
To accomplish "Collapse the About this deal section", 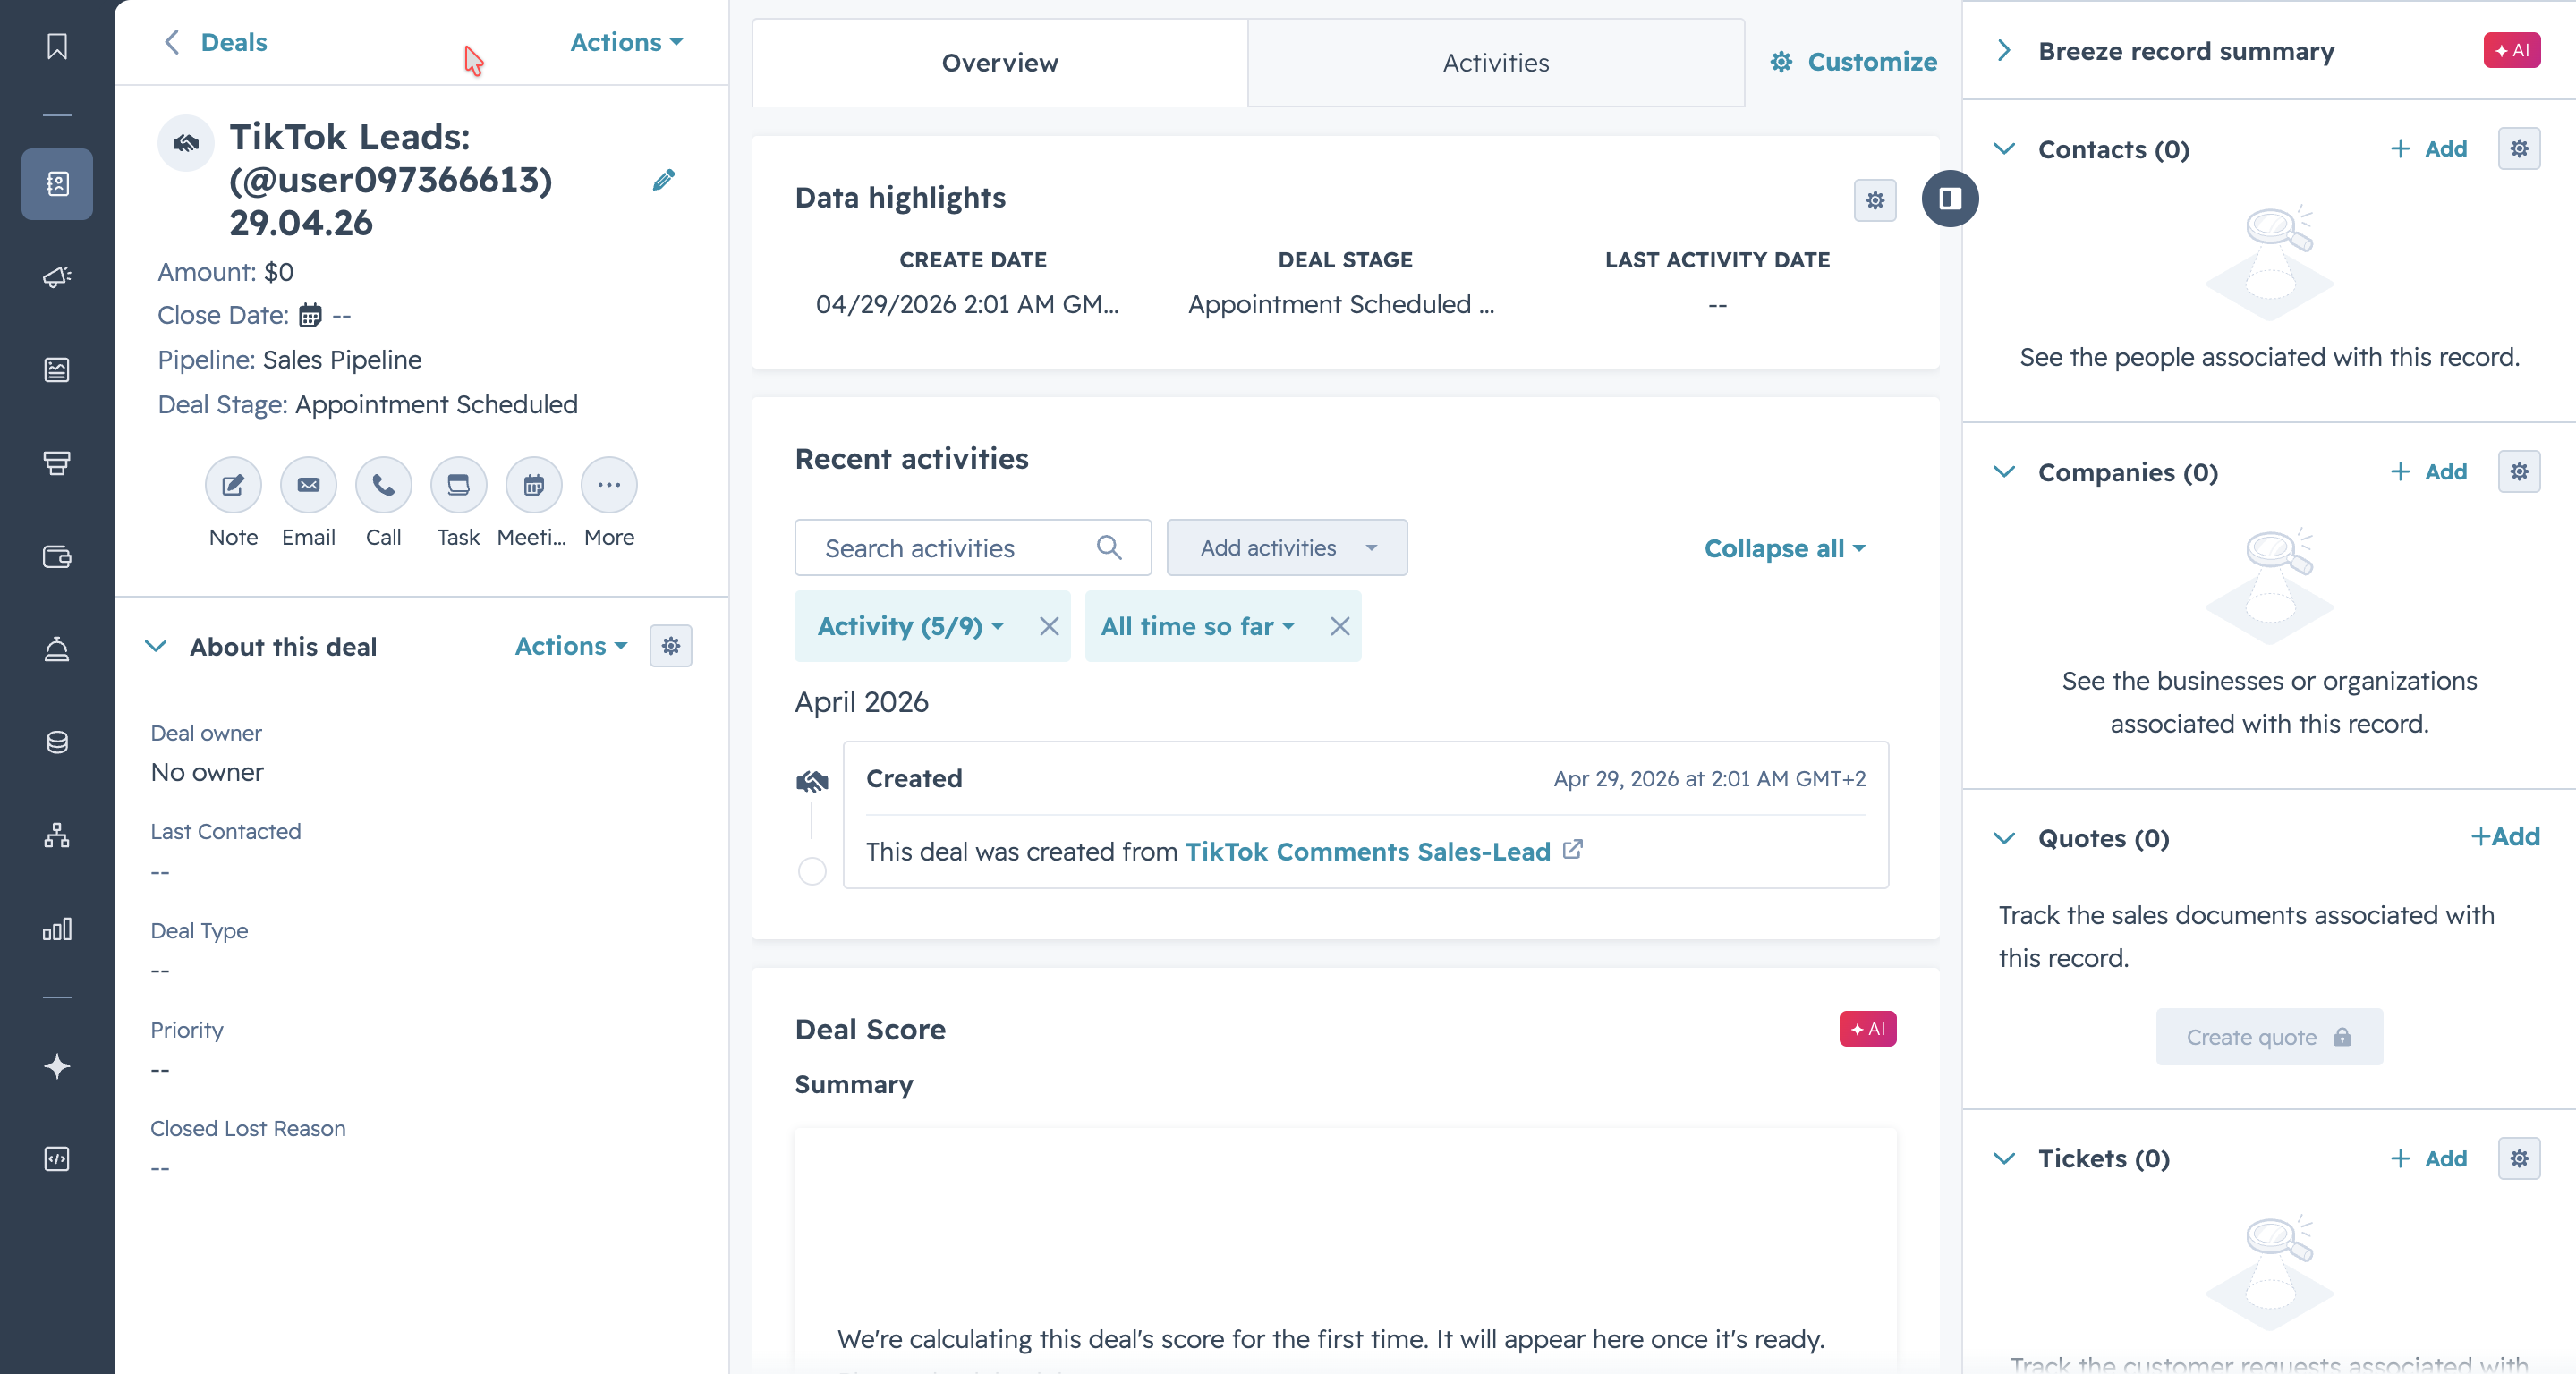I will (156, 646).
